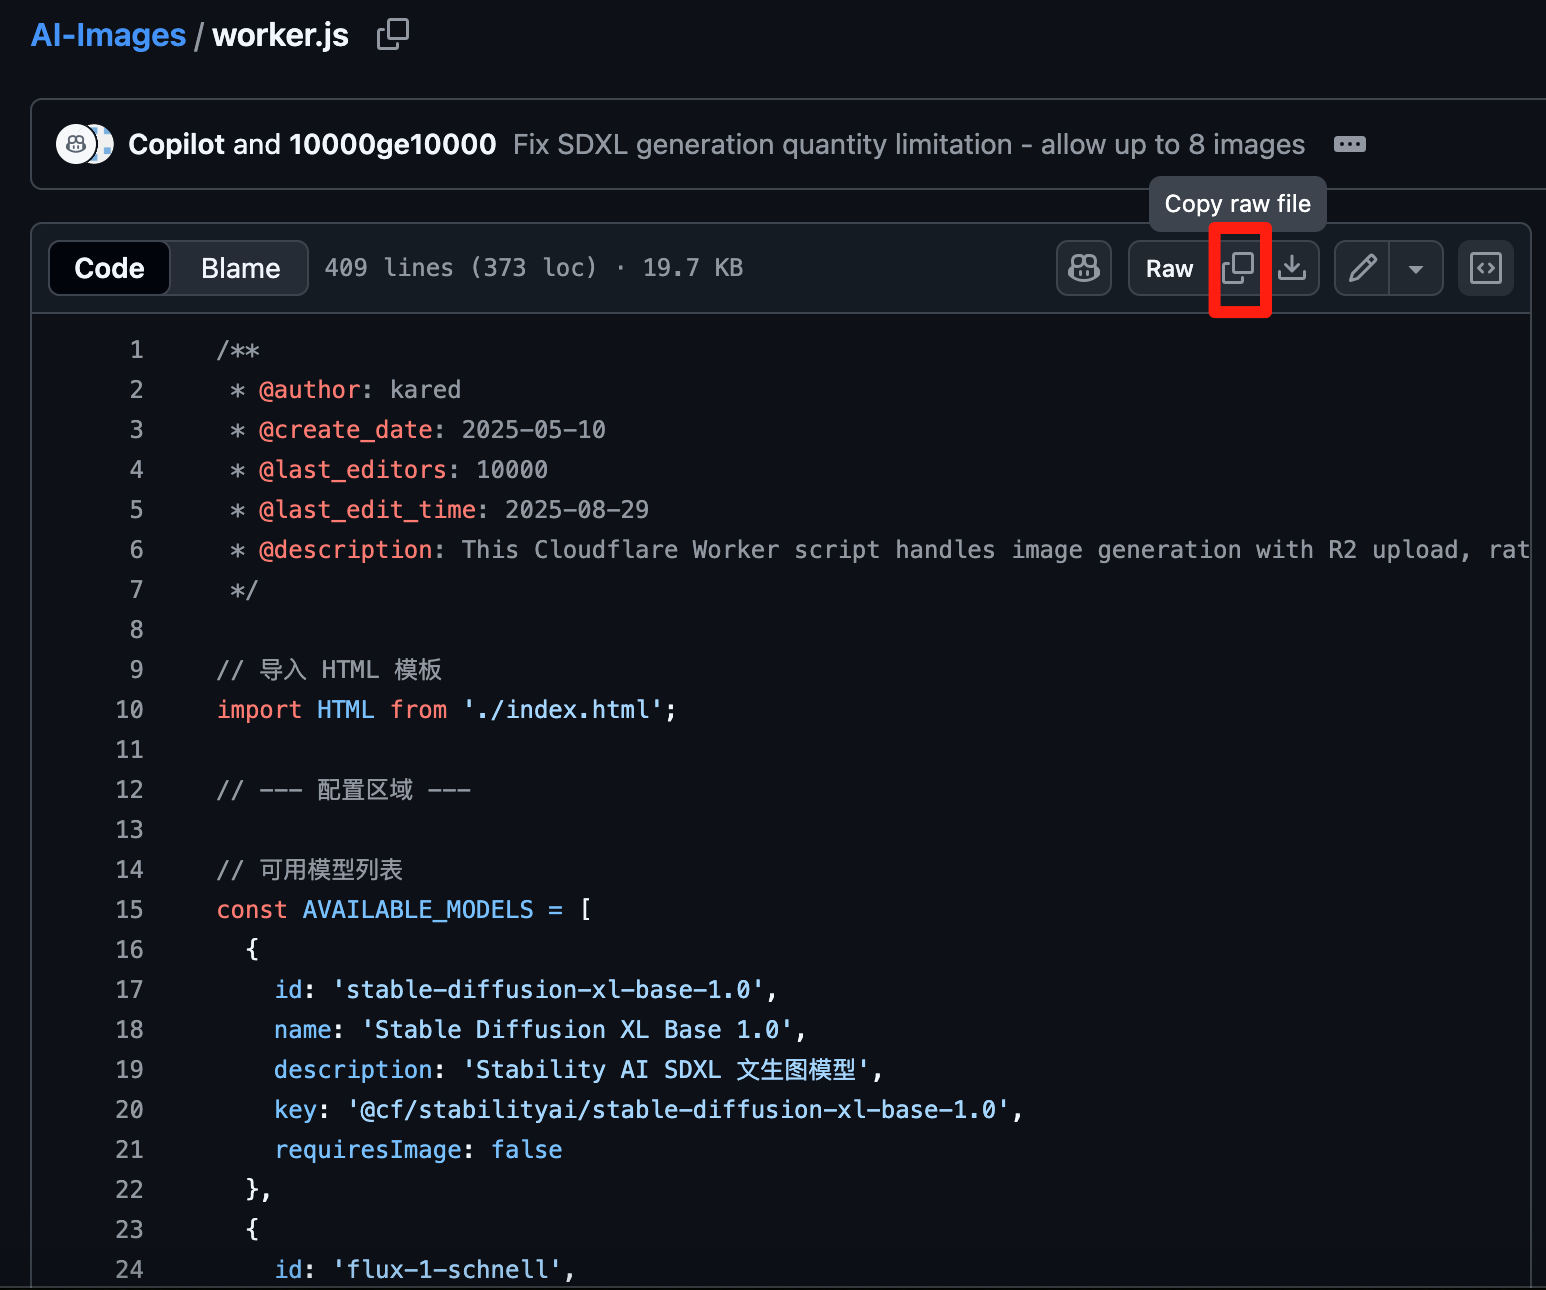Screen dimensions: 1546x1290
Task: Edit this file pencil icon
Action: pos(1362,268)
